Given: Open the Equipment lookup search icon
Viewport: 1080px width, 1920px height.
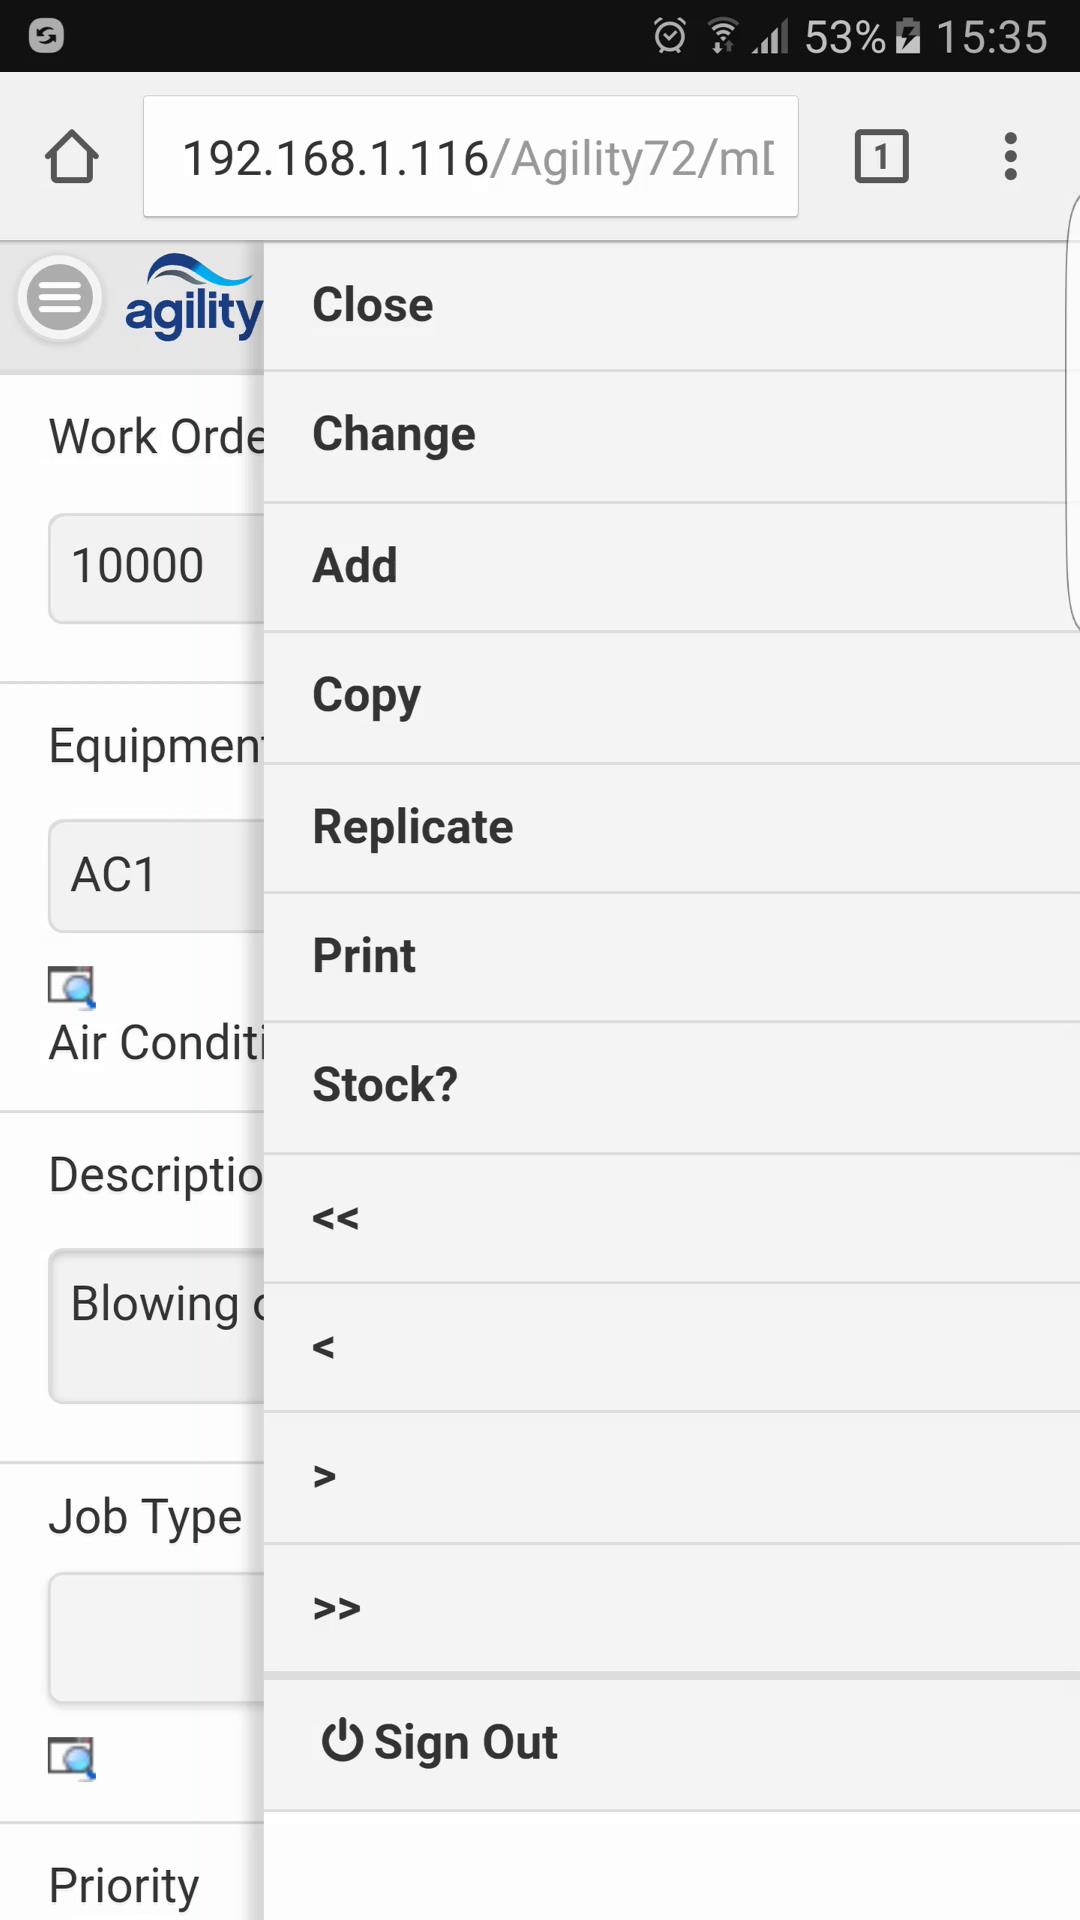Looking at the screenshot, I should 71,987.
